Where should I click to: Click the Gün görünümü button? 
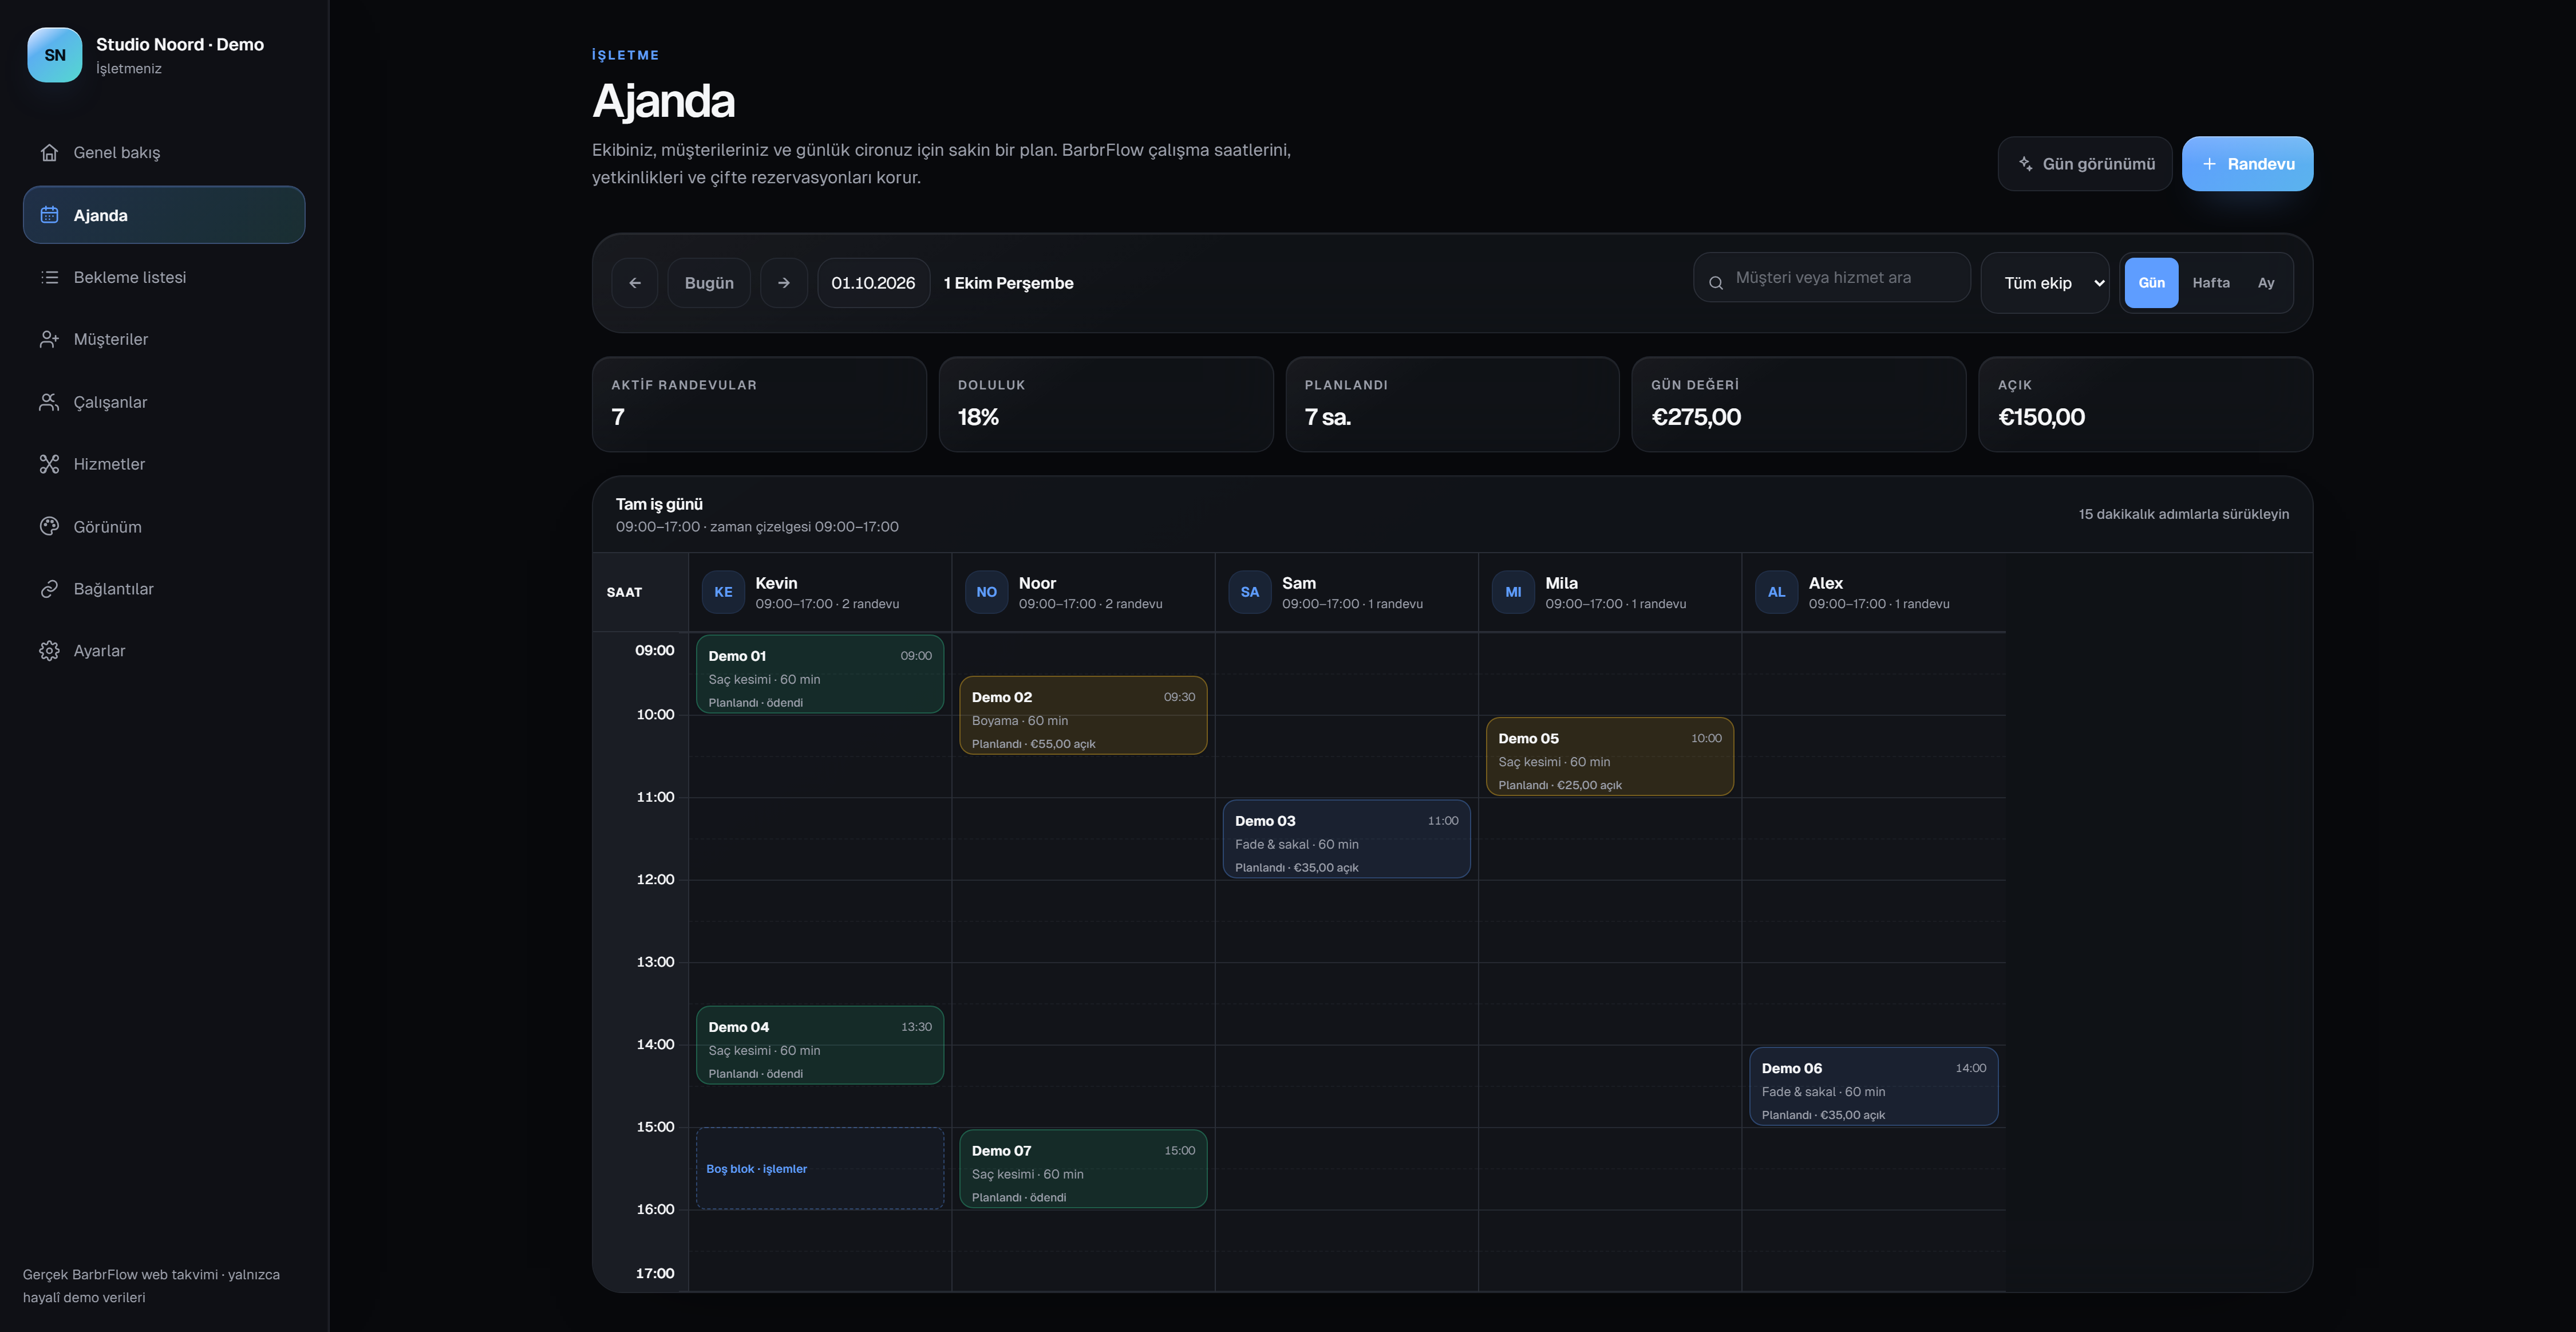(x=2085, y=164)
